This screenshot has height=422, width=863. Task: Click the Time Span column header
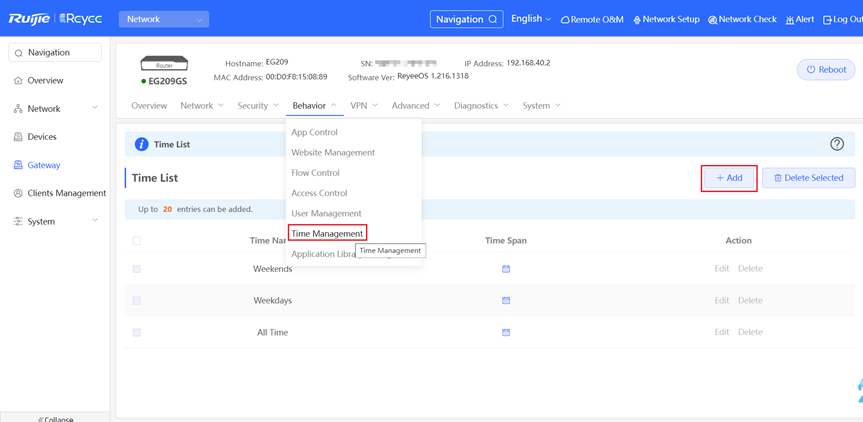point(506,240)
